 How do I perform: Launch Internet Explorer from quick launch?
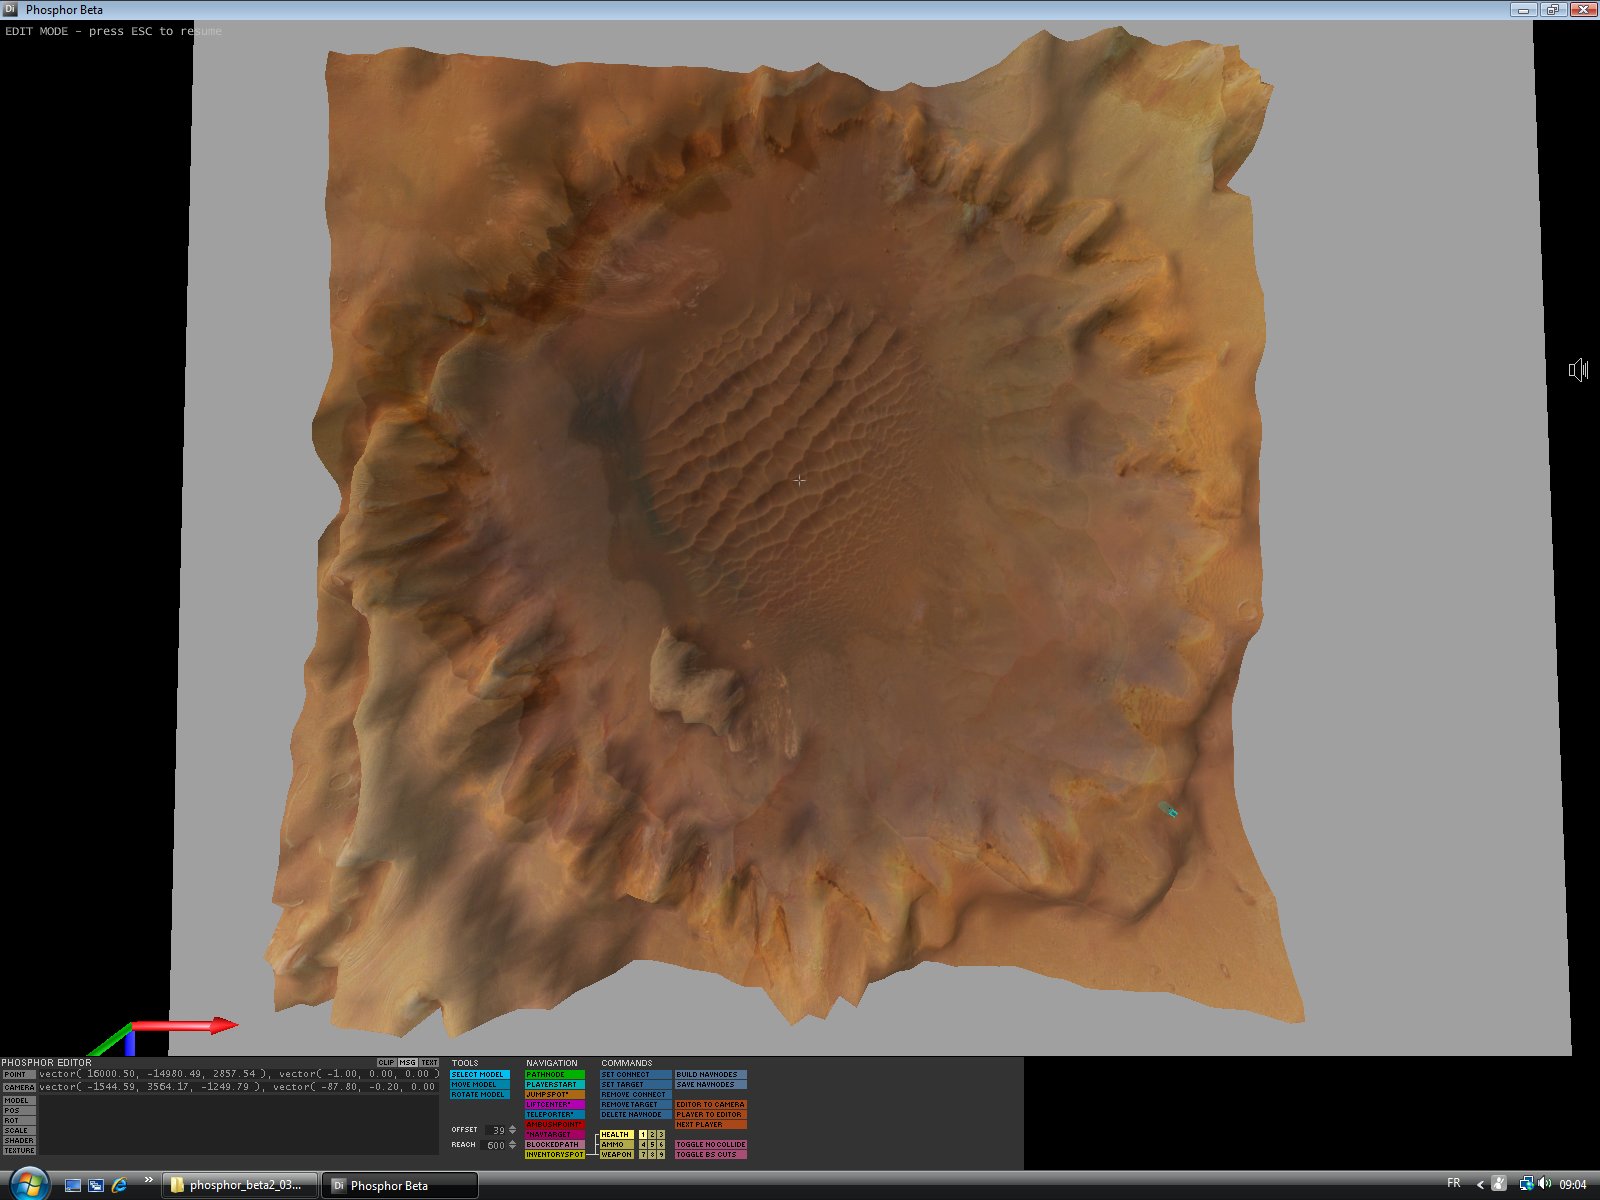click(120, 1185)
